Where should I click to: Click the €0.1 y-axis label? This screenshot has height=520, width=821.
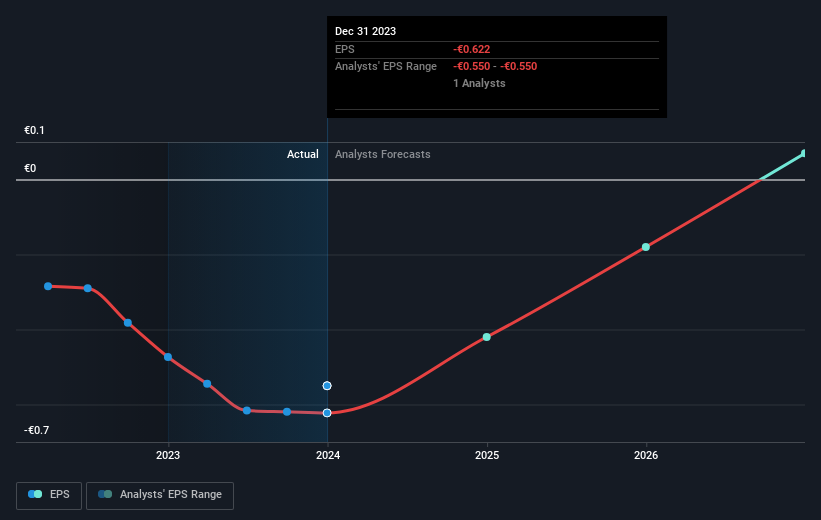click(x=35, y=130)
